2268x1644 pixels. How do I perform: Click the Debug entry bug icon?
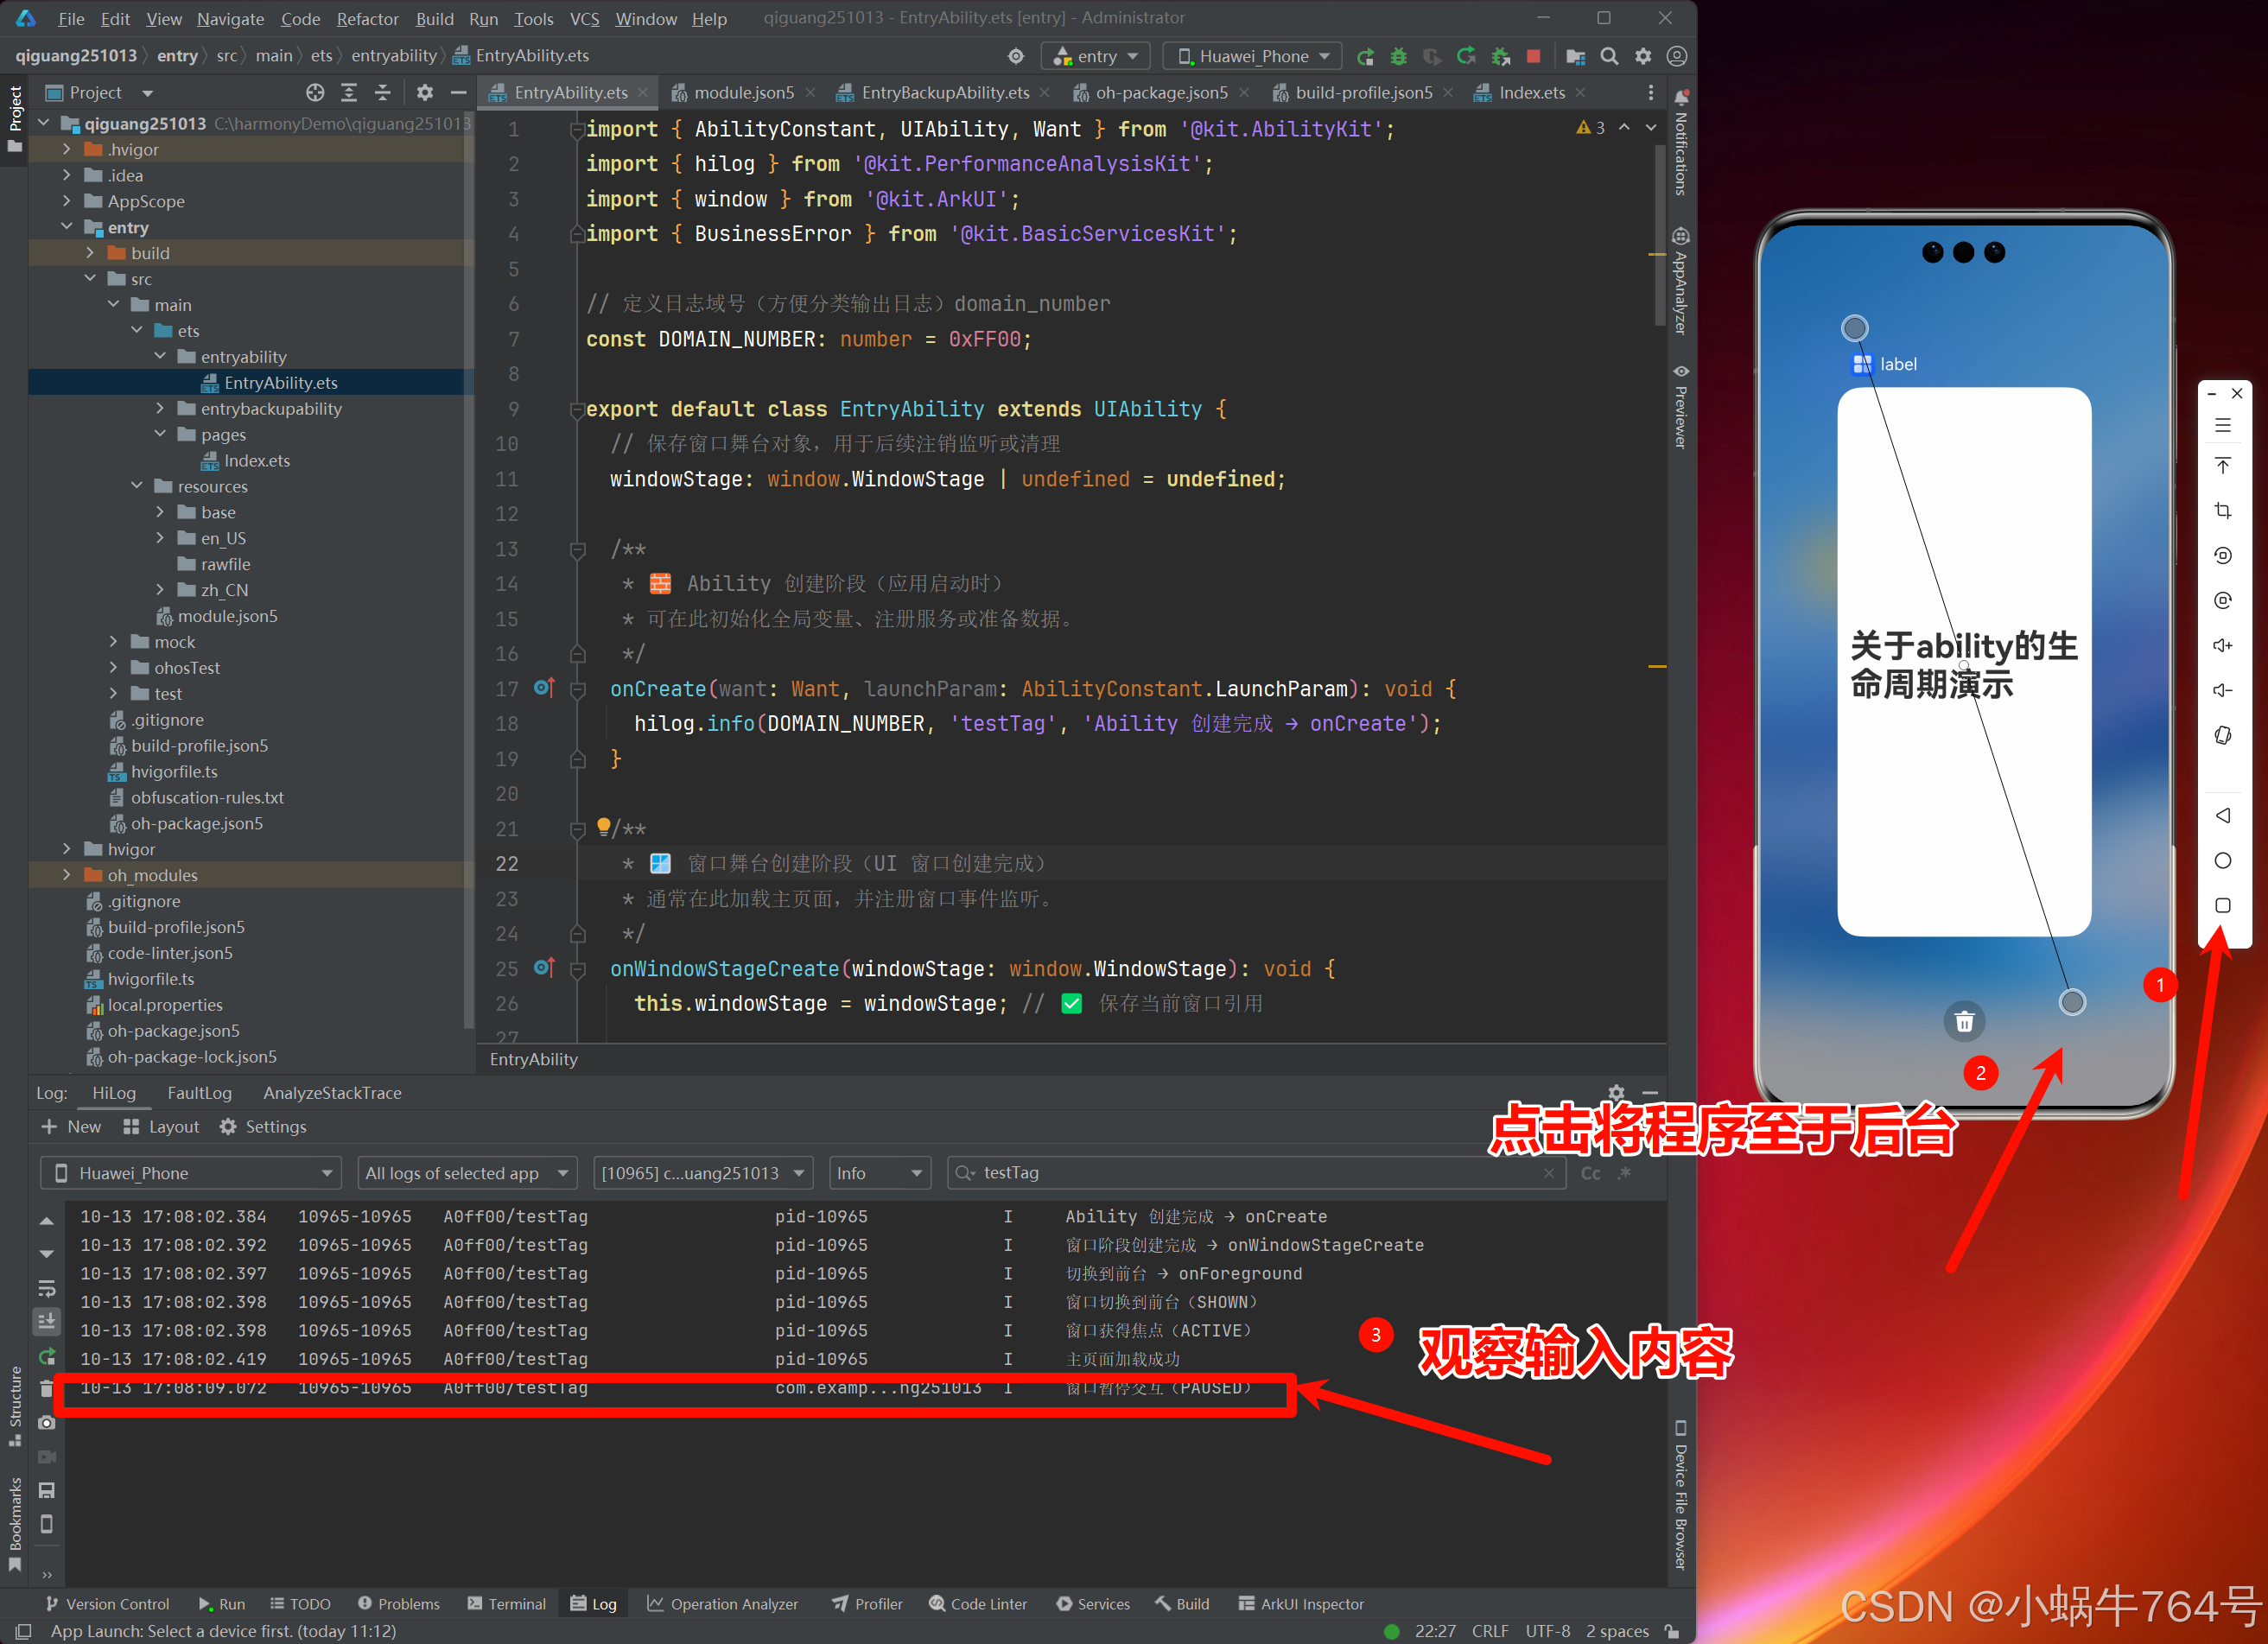tap(1398, 57)
